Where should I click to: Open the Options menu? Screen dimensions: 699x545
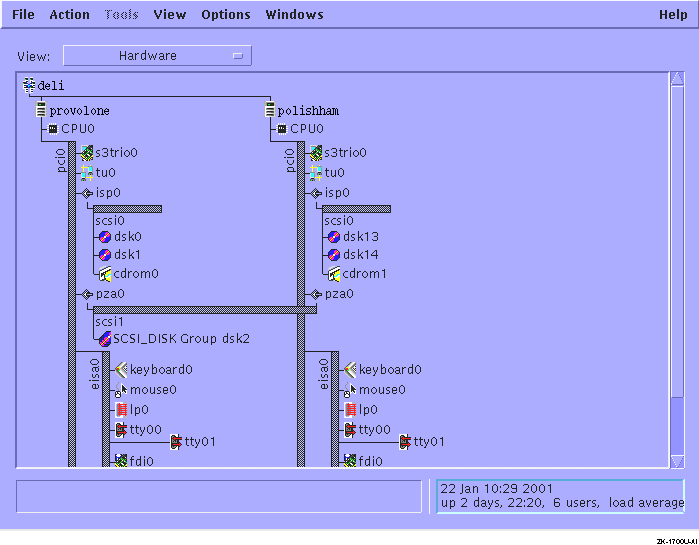(225, 14)
